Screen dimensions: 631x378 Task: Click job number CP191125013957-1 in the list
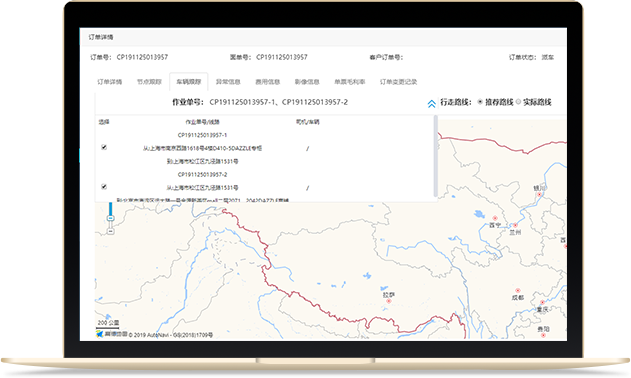coord(202,135)
